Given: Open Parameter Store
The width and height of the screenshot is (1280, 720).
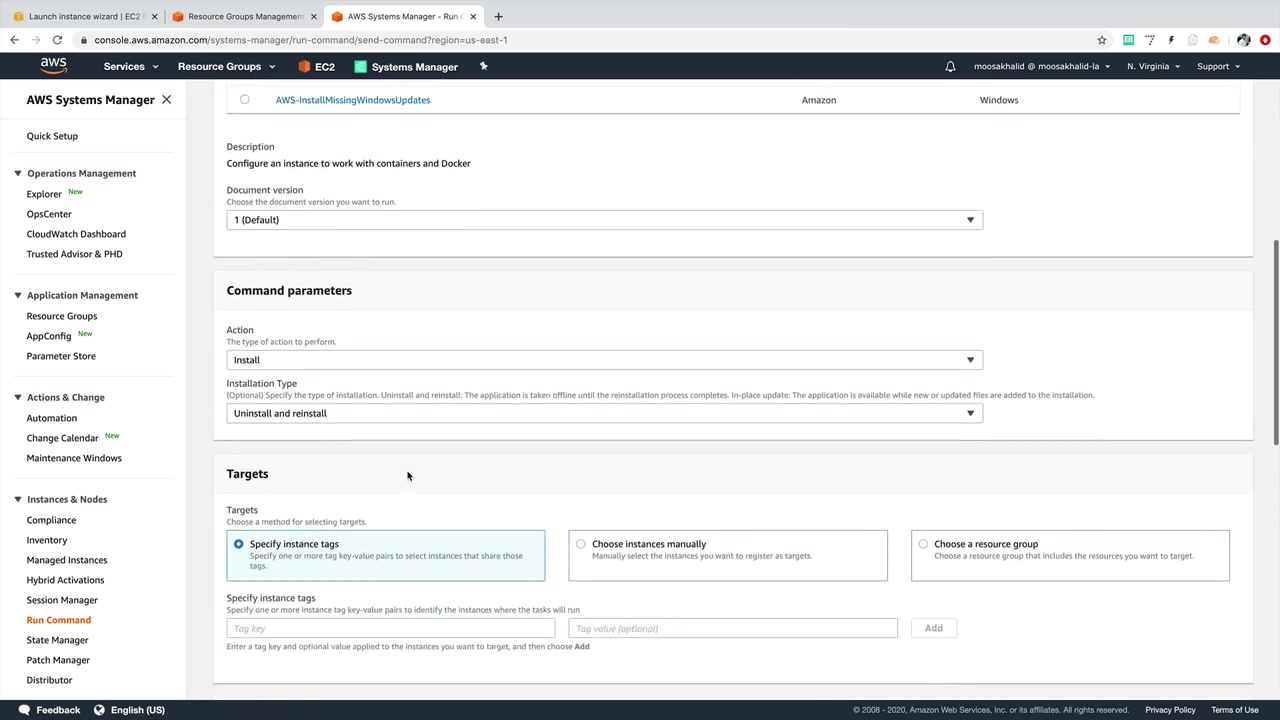Looking at the screenshot, I should coord(61,356).
